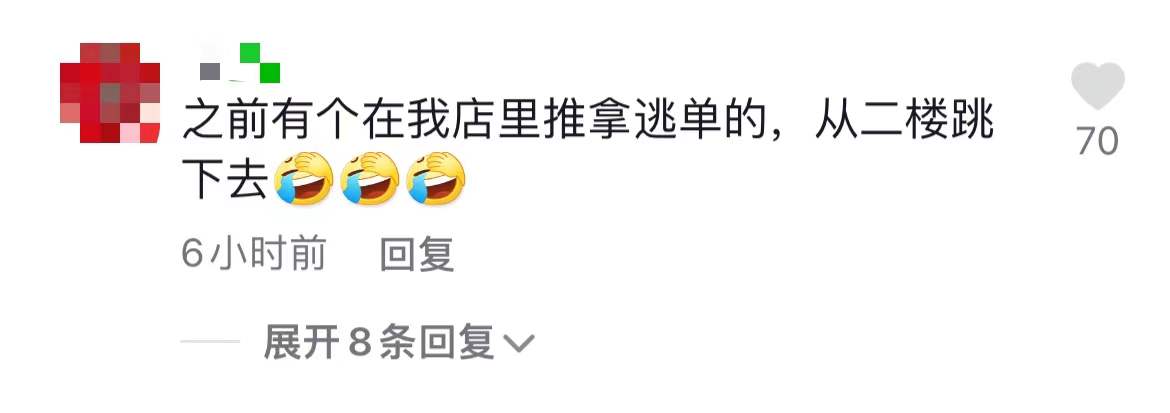Click the gray divider line before 展开
The width and height of the screenshot is (1170, 413).
[x=210, y=342]
